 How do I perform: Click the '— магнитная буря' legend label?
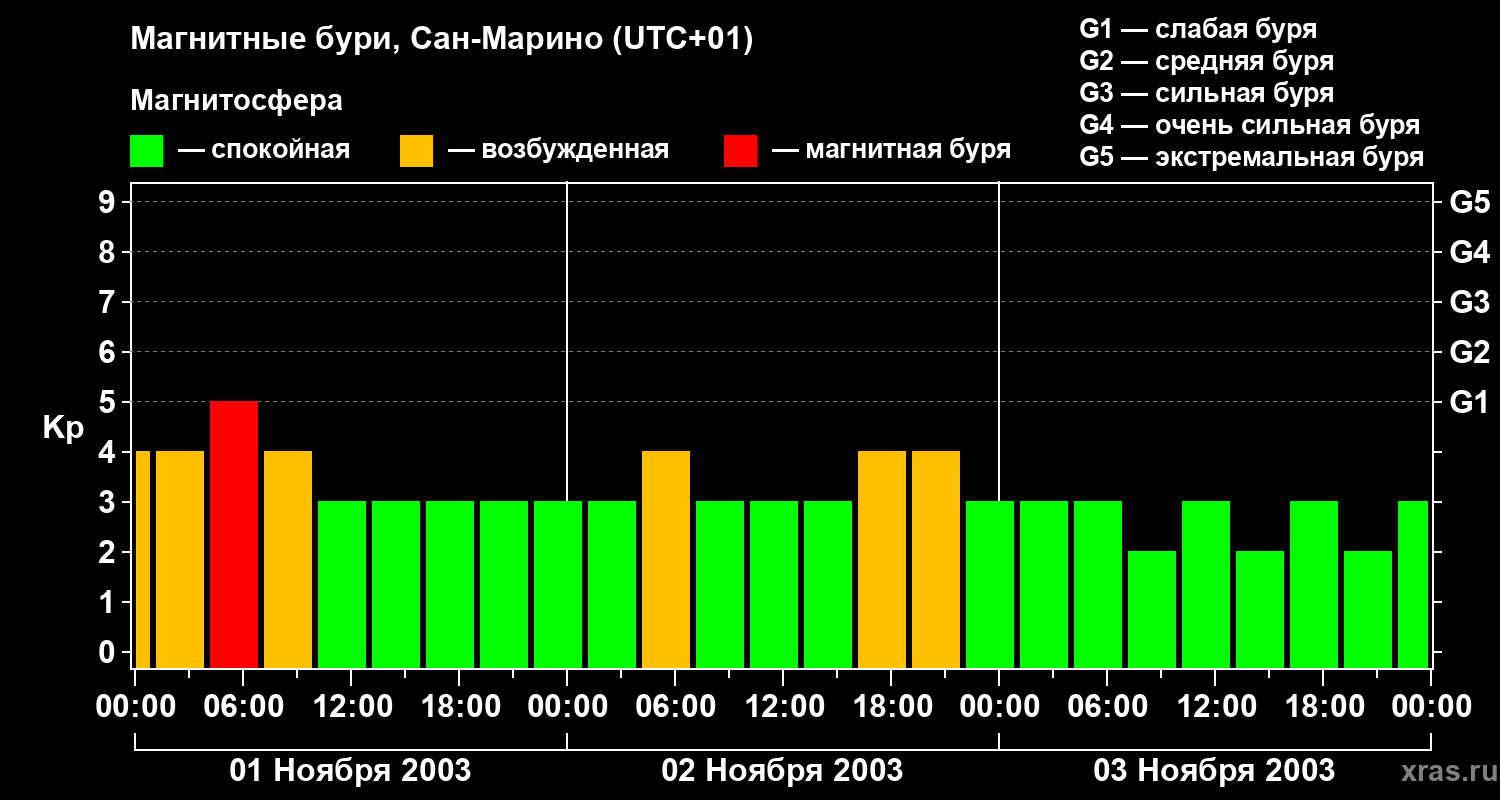coord(891,151)
